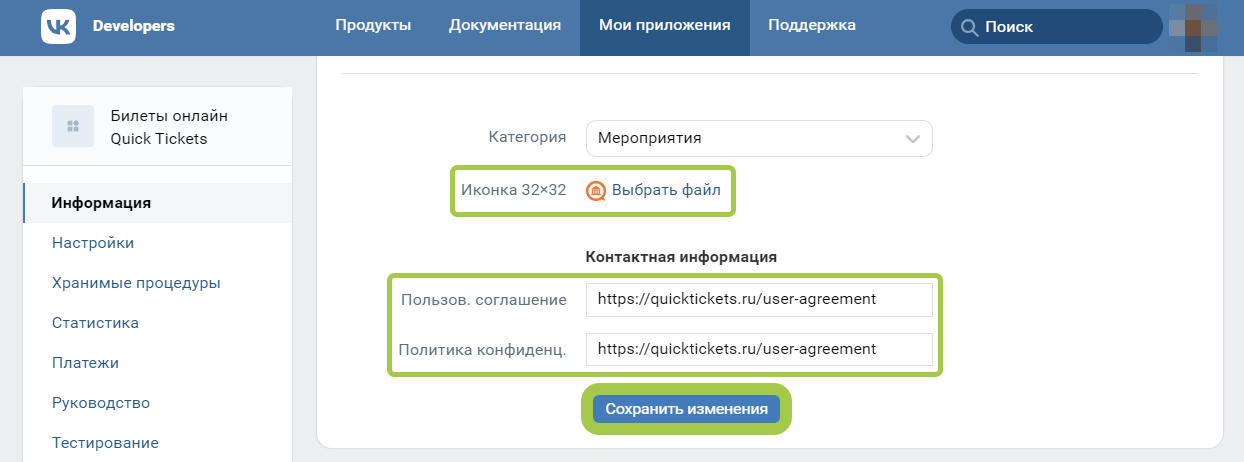Expand the Категория dropdown chevron
The image size is (1244, 462).
click(x=913, y=139)
